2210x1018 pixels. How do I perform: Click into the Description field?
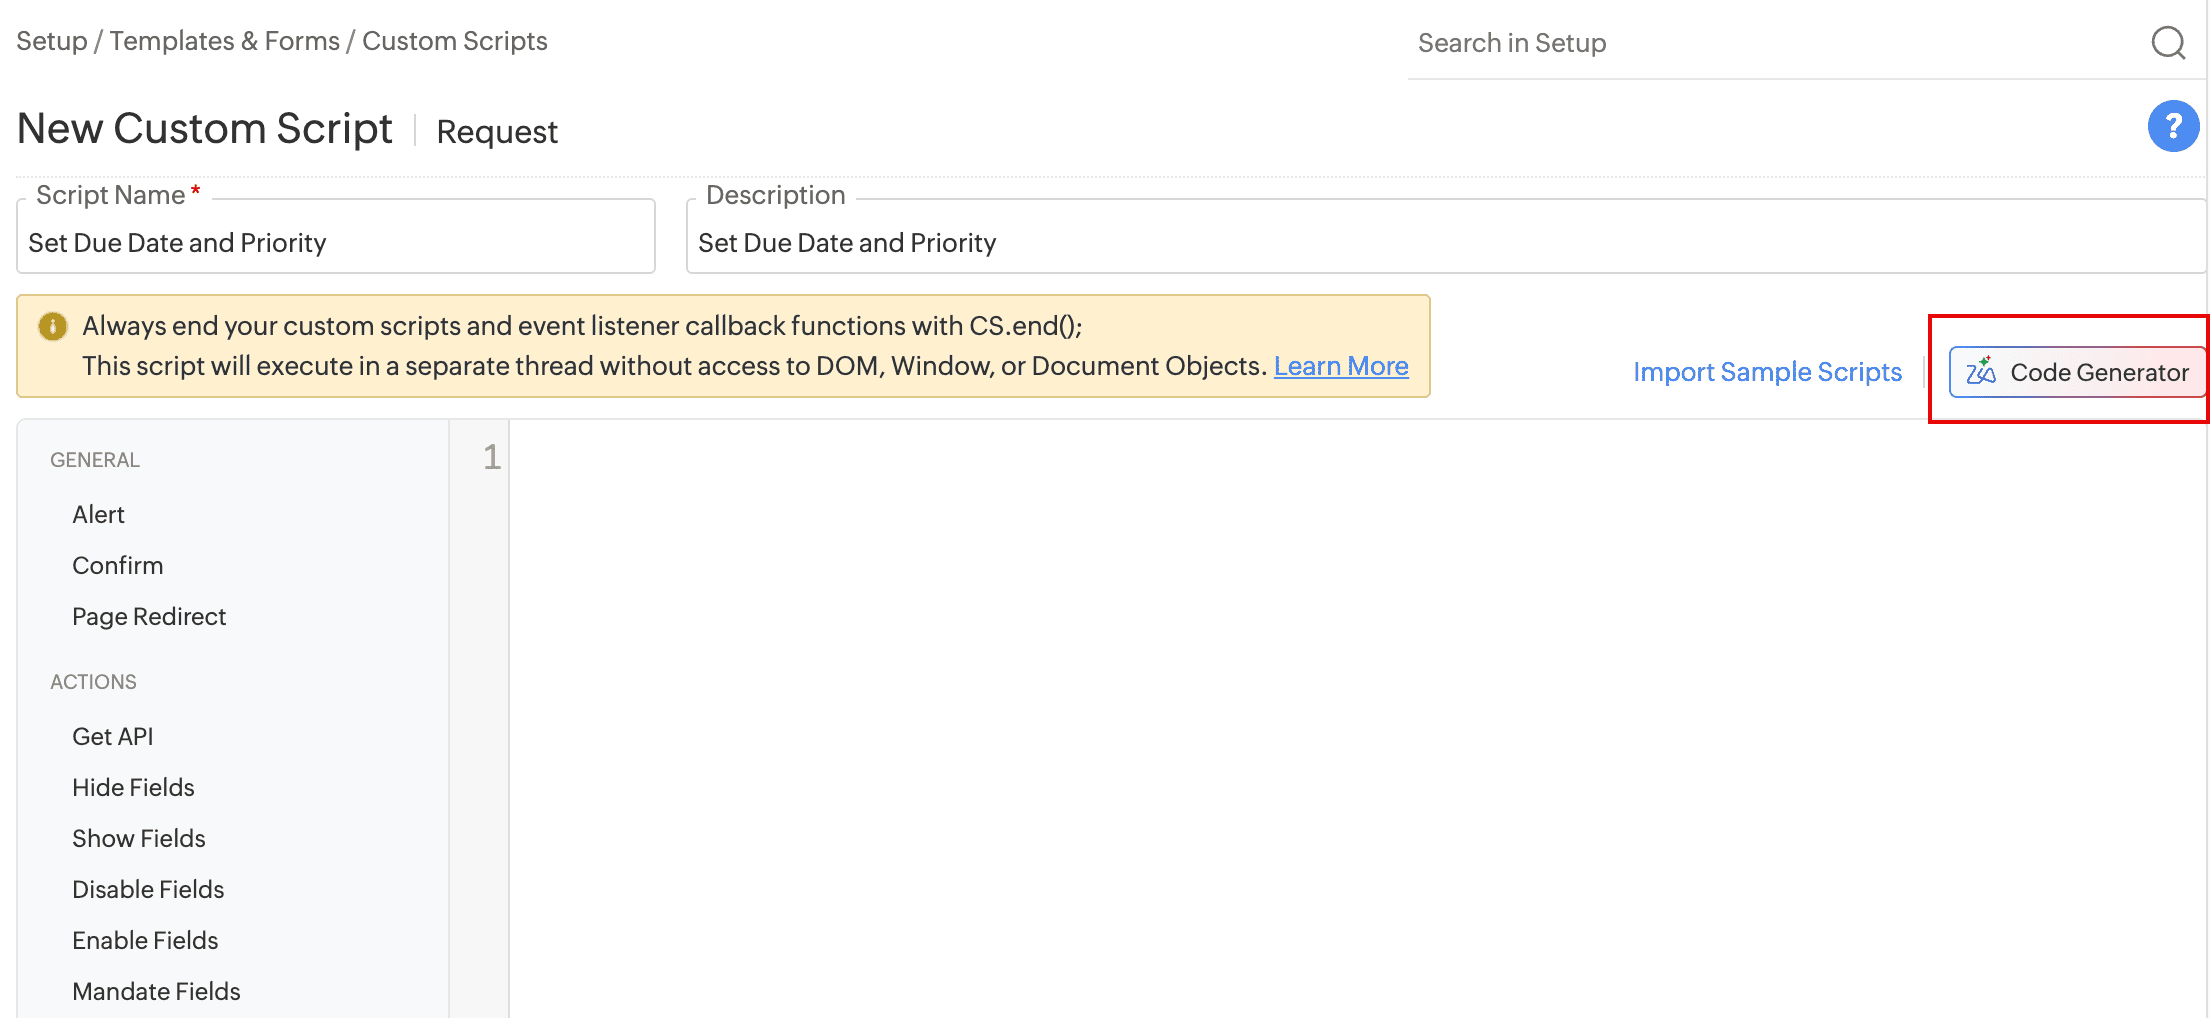(x=1446, y=243)
